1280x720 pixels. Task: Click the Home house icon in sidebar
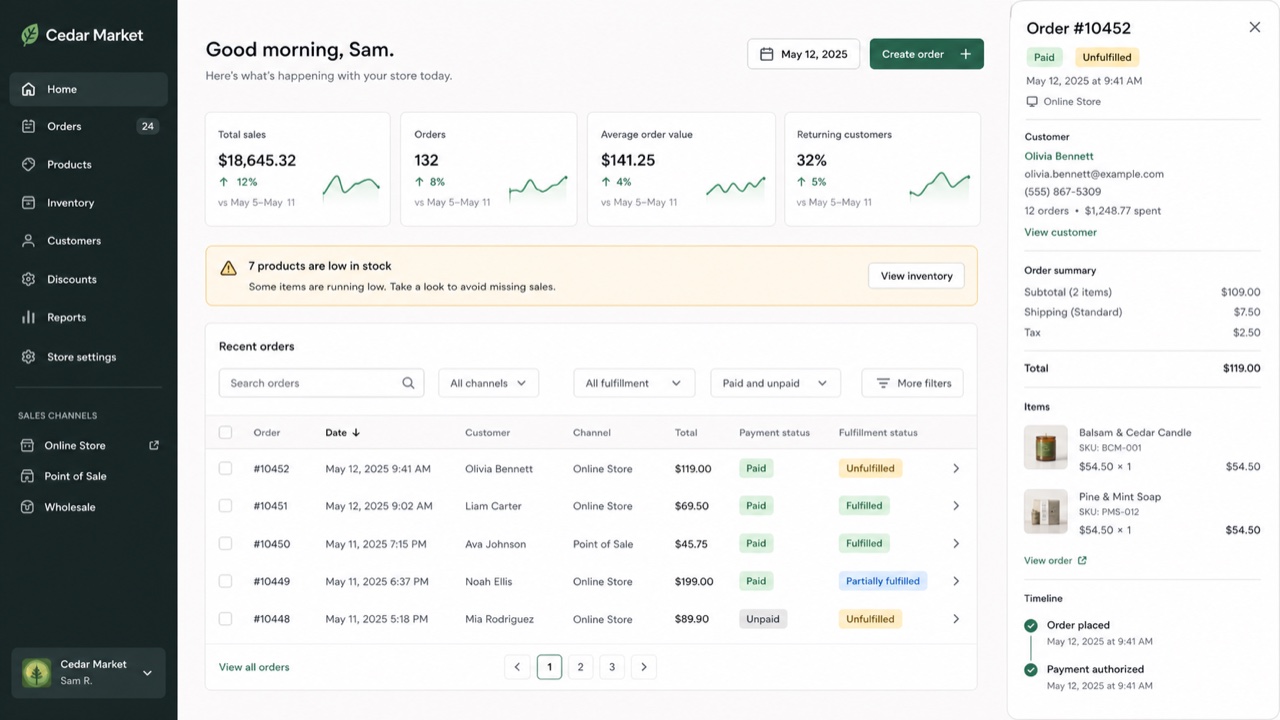coord(28,89)
